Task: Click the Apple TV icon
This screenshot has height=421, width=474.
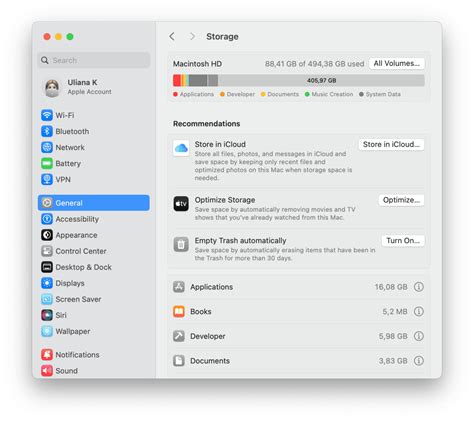Action: [x=181, y=204]
